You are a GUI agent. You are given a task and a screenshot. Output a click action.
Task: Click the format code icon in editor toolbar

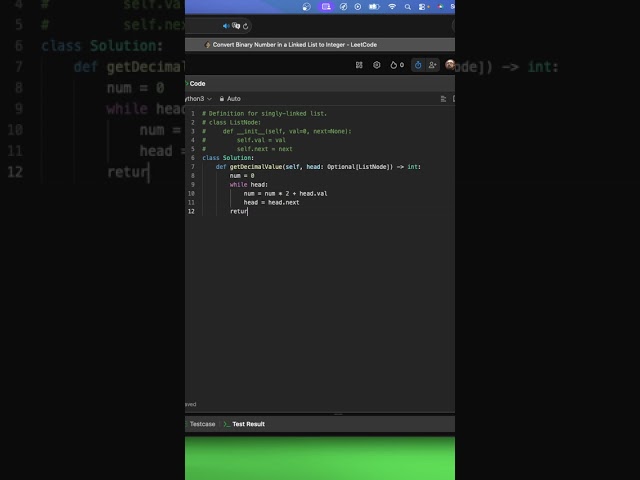point(443,99)
